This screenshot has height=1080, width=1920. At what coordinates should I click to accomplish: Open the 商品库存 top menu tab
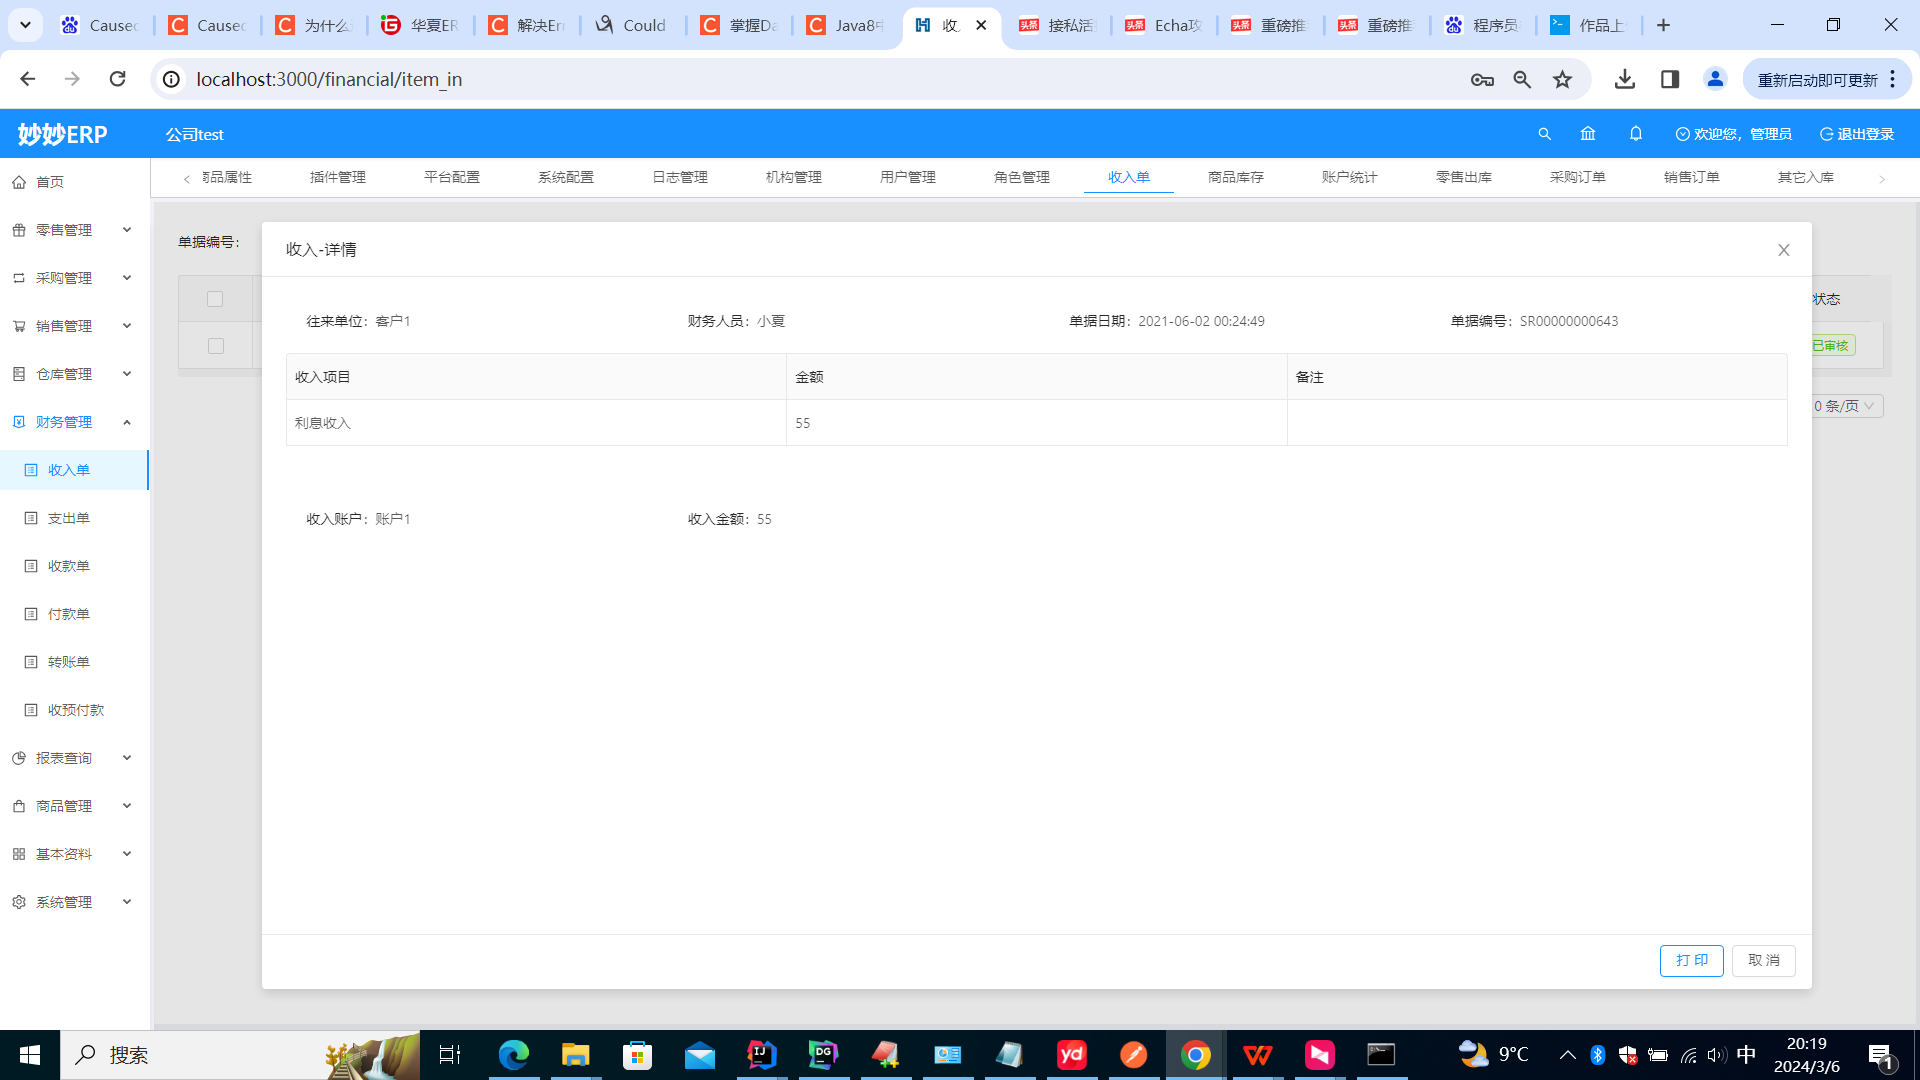click(x=1236, y=175)
